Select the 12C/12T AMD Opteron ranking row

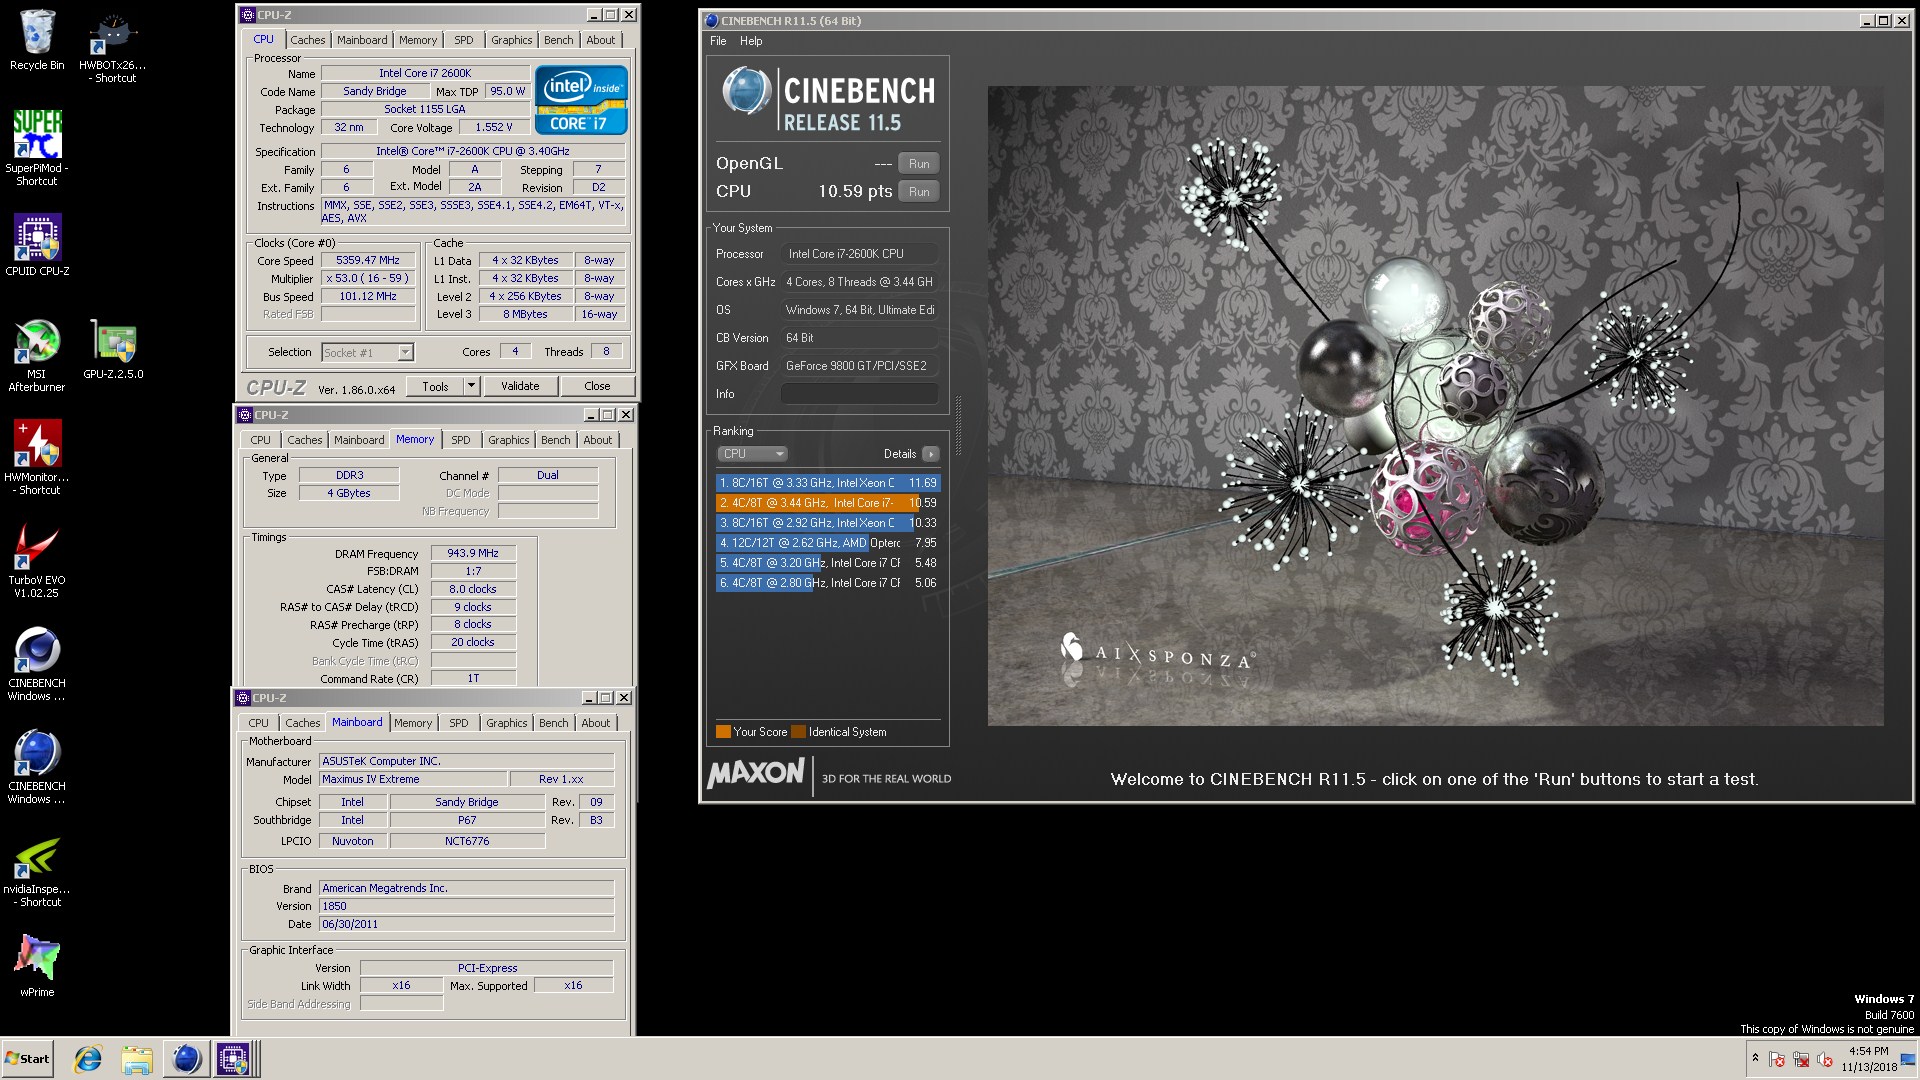(x=828, y=543)
